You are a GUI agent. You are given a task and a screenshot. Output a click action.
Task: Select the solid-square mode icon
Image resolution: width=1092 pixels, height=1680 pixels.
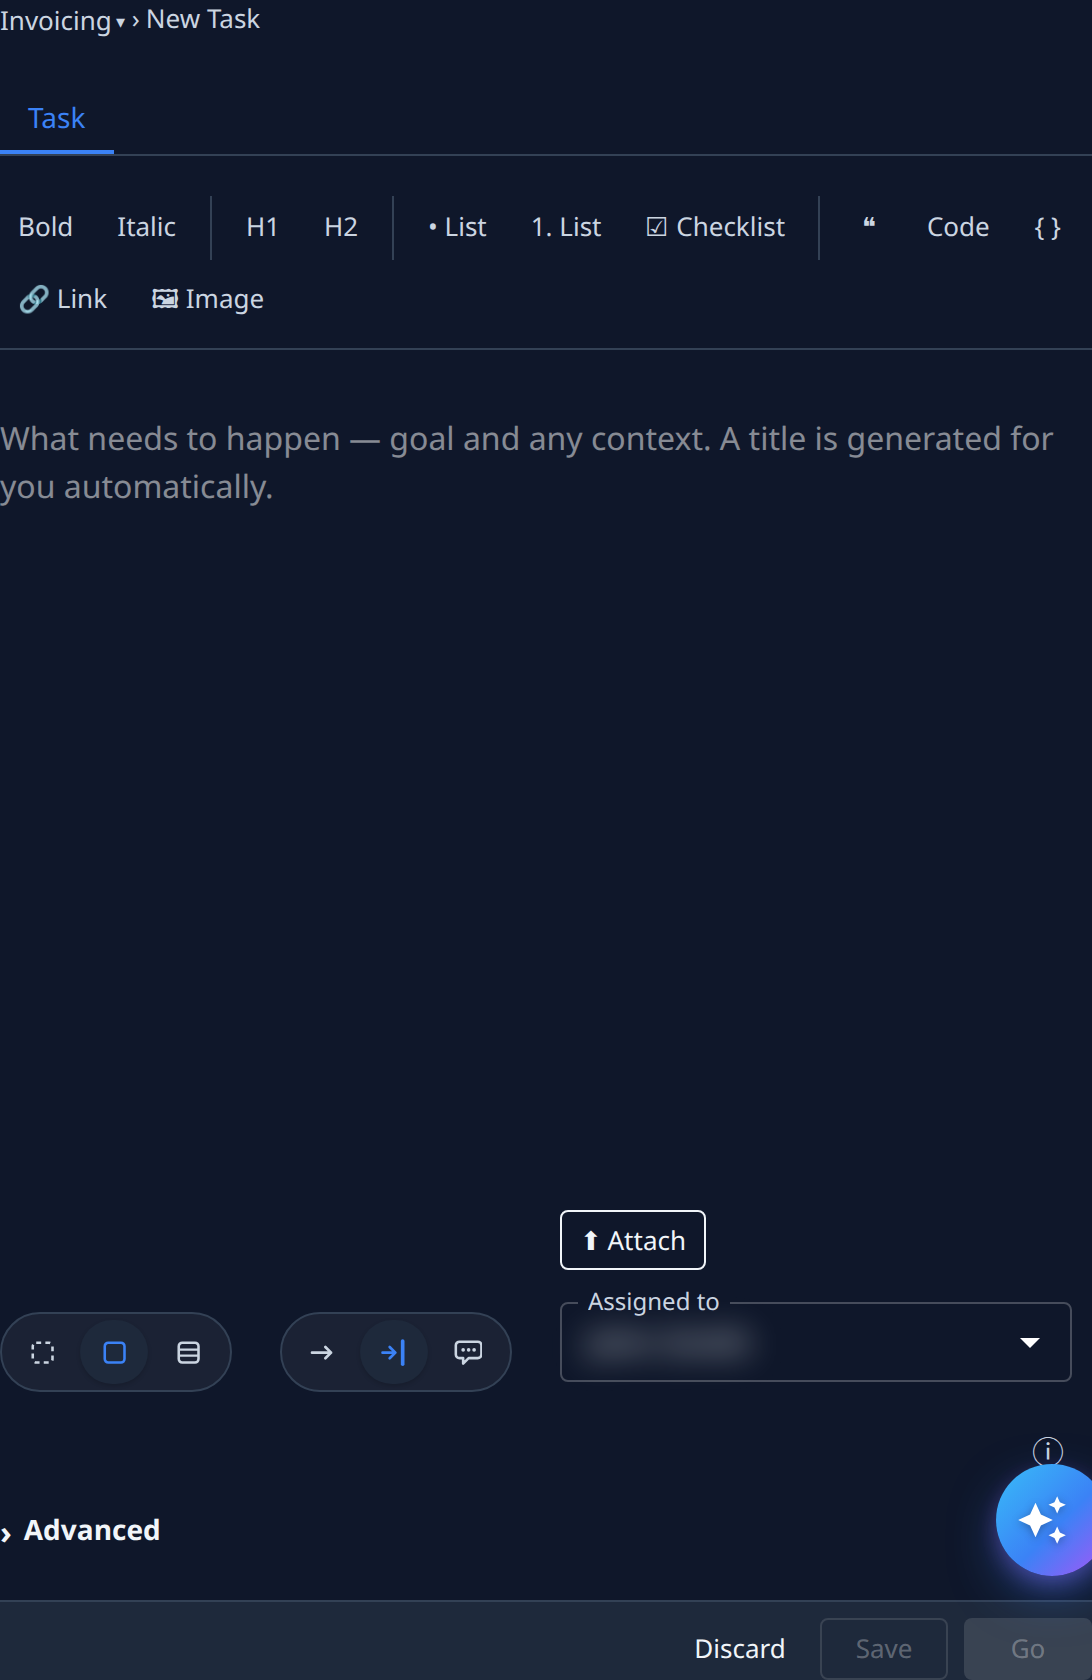115,1352
